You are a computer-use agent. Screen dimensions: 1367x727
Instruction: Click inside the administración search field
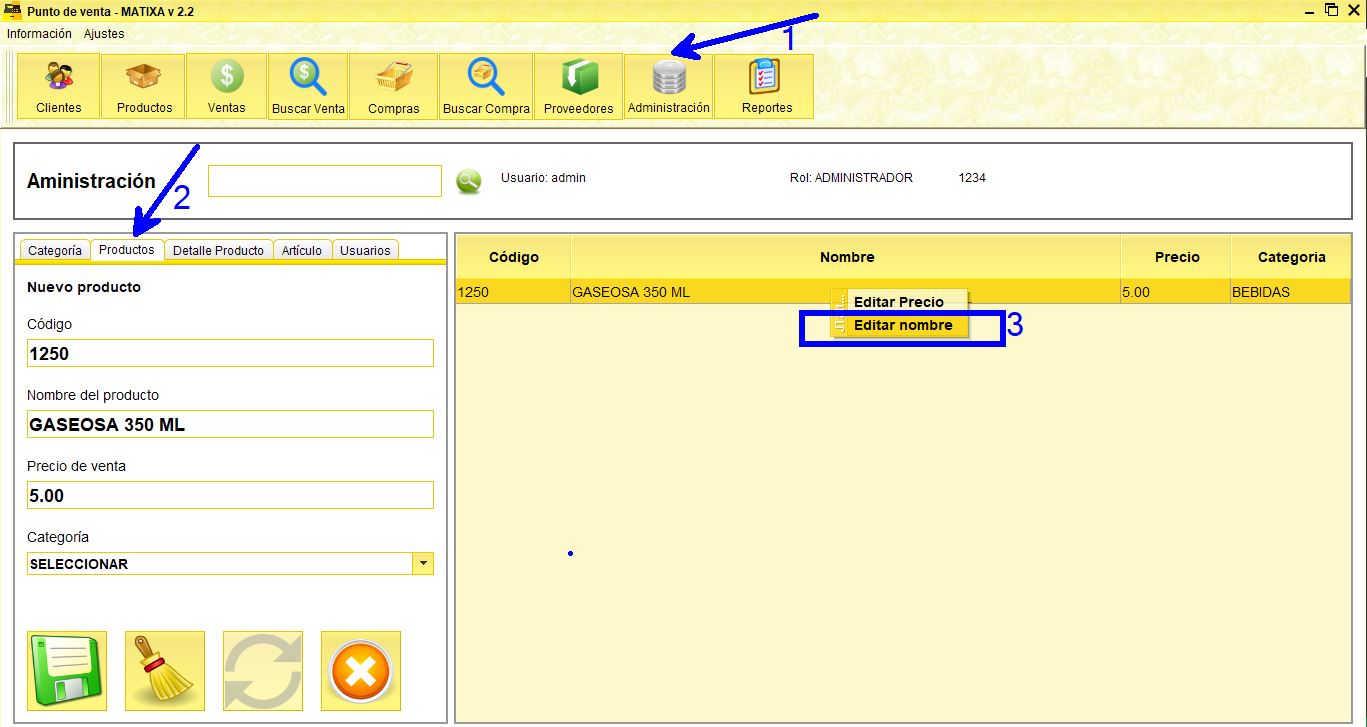(324, 180)
